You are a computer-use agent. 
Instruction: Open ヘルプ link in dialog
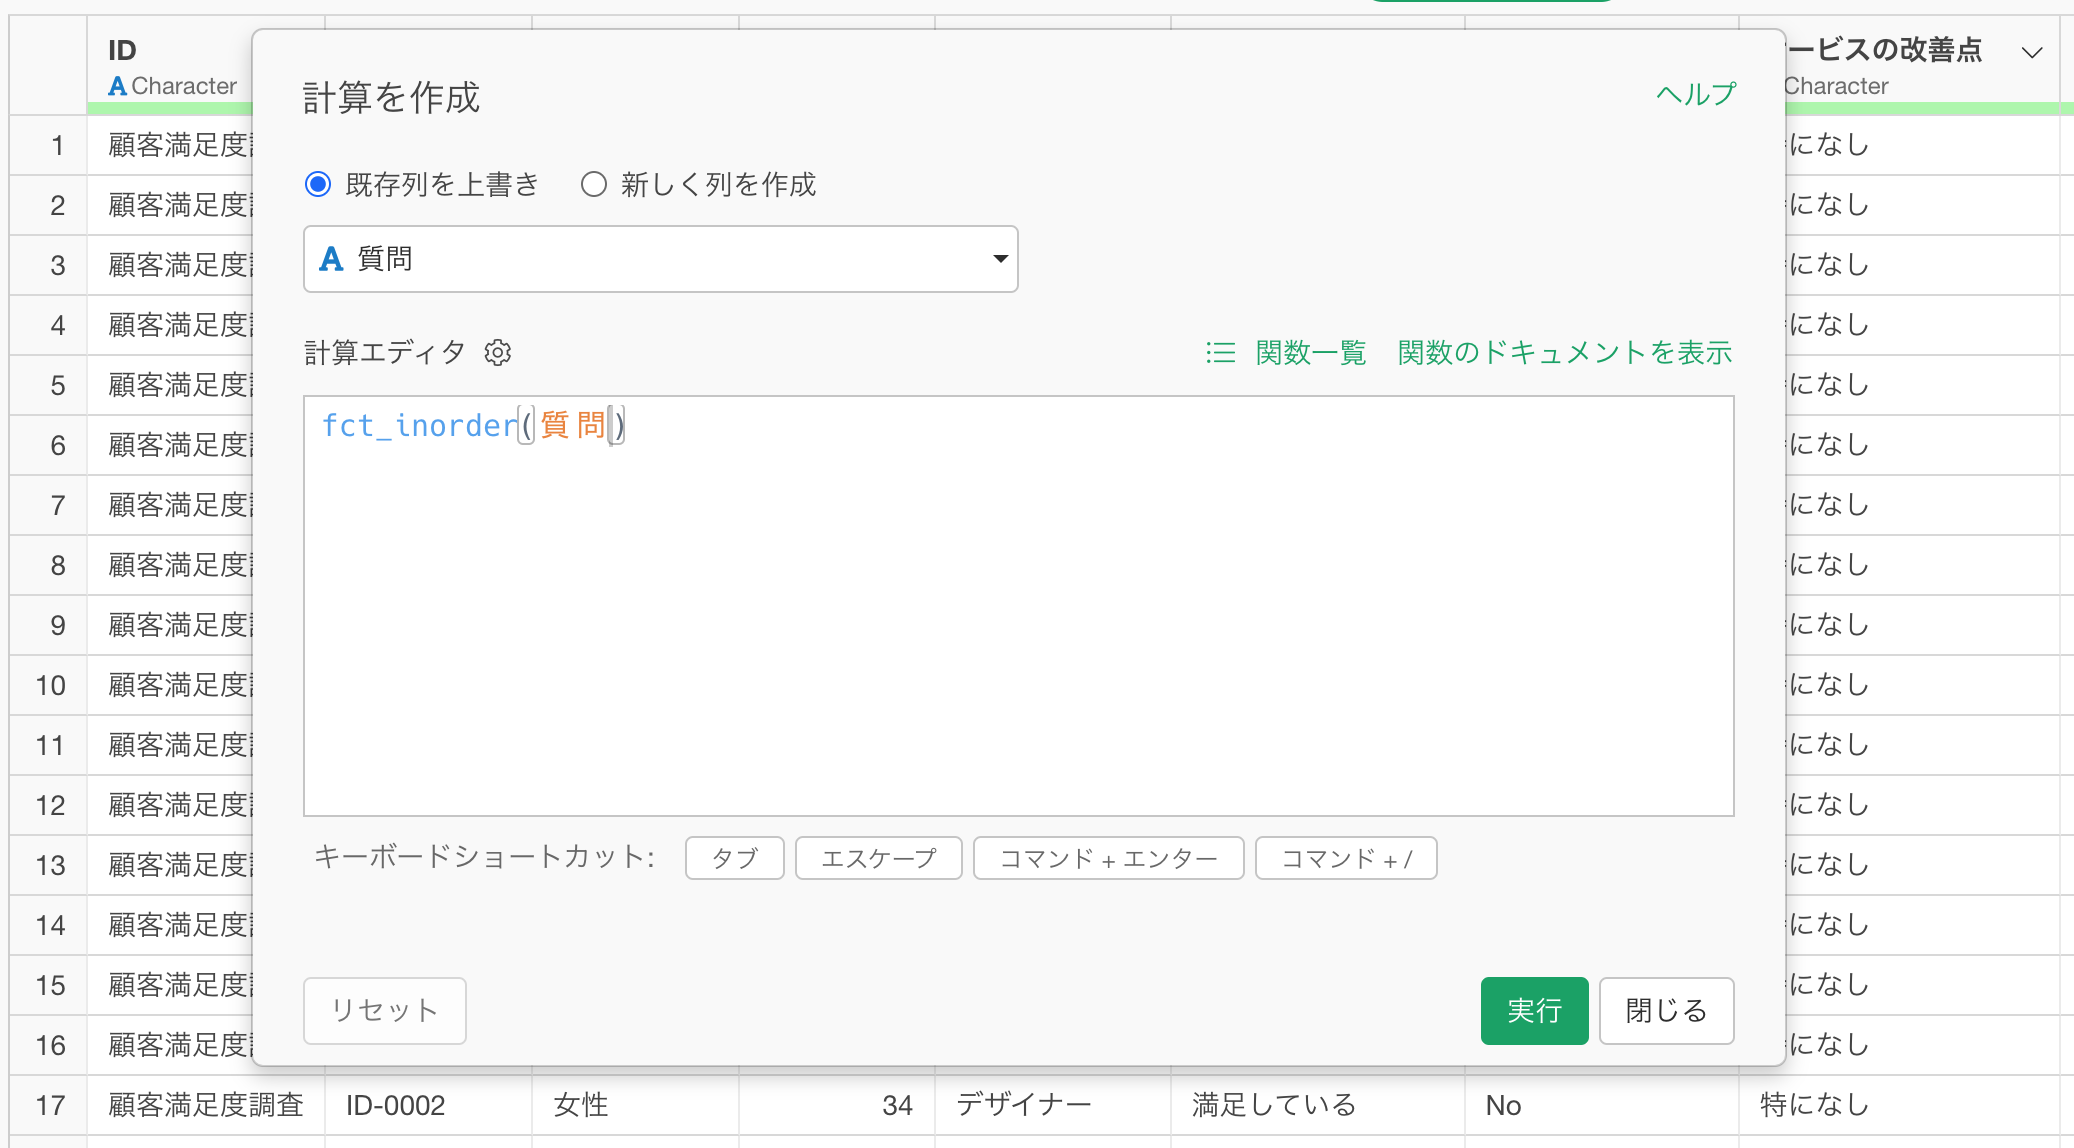pyautogui.click(x=1696, y=94)
